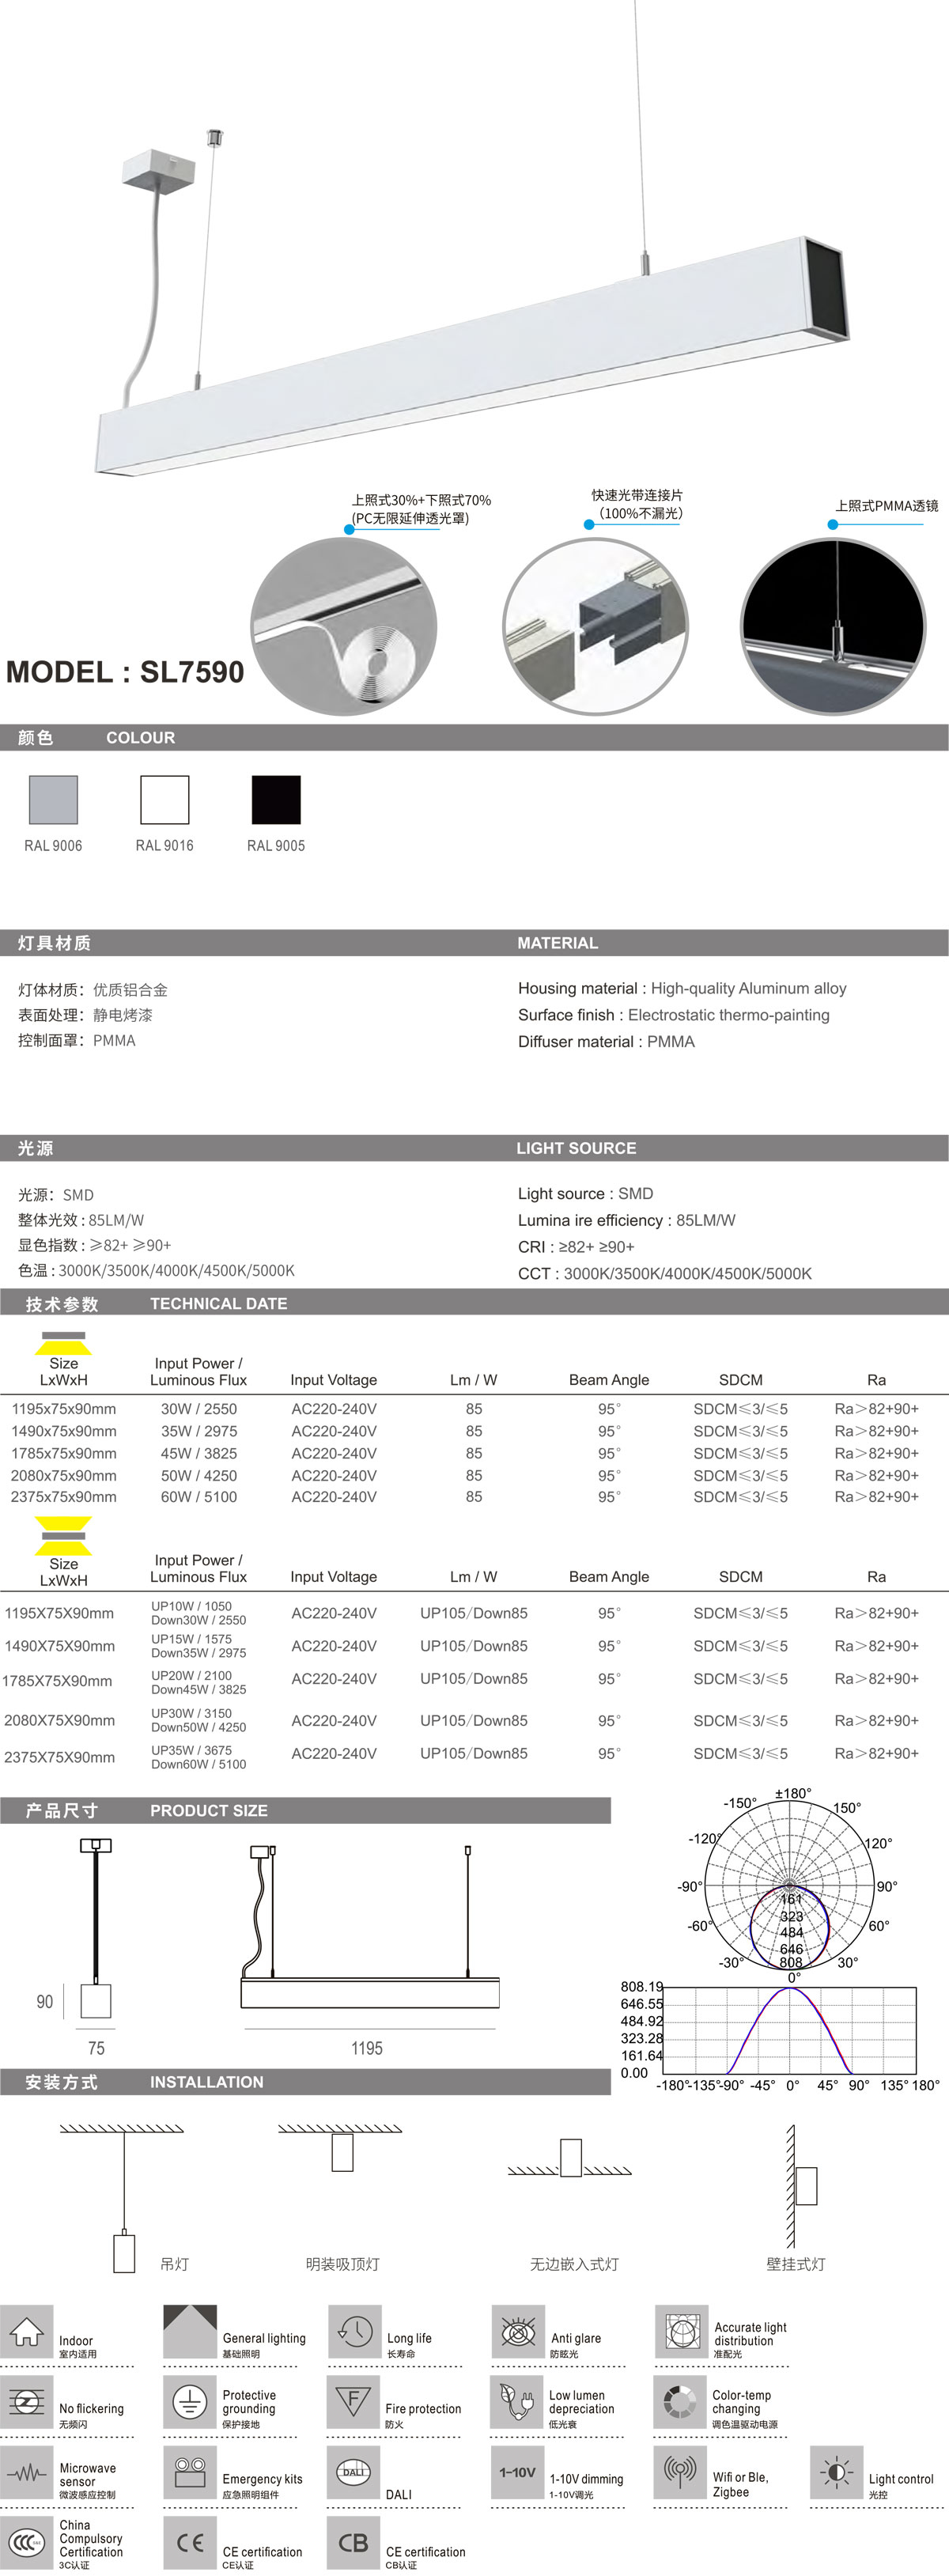Select the DALI icon
The image size is (949, 2576).
pos(354,2473)
